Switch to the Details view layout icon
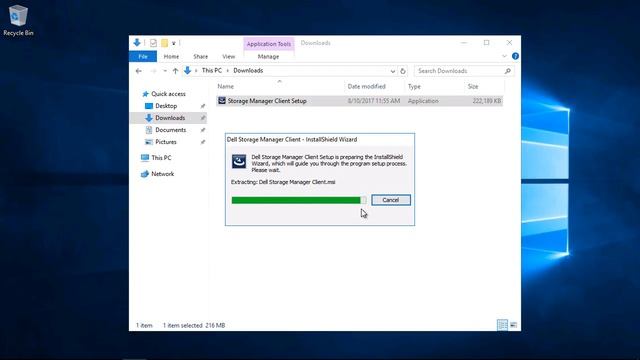Viewport: 640px width, 360px height. (x=502, y=325)
